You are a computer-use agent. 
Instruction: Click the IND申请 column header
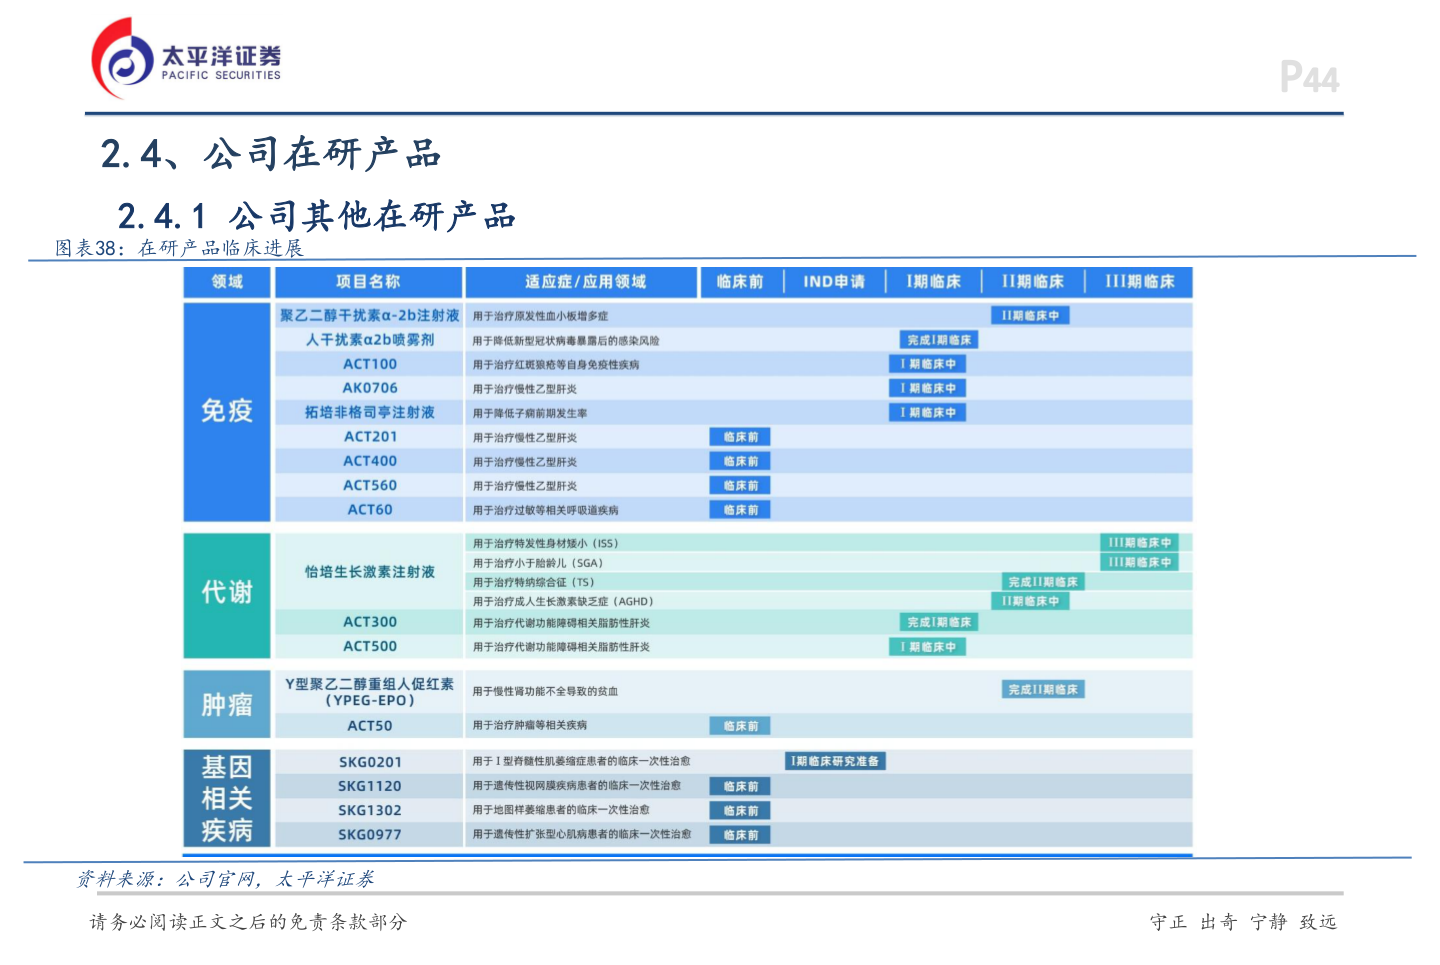pos(833,282)
